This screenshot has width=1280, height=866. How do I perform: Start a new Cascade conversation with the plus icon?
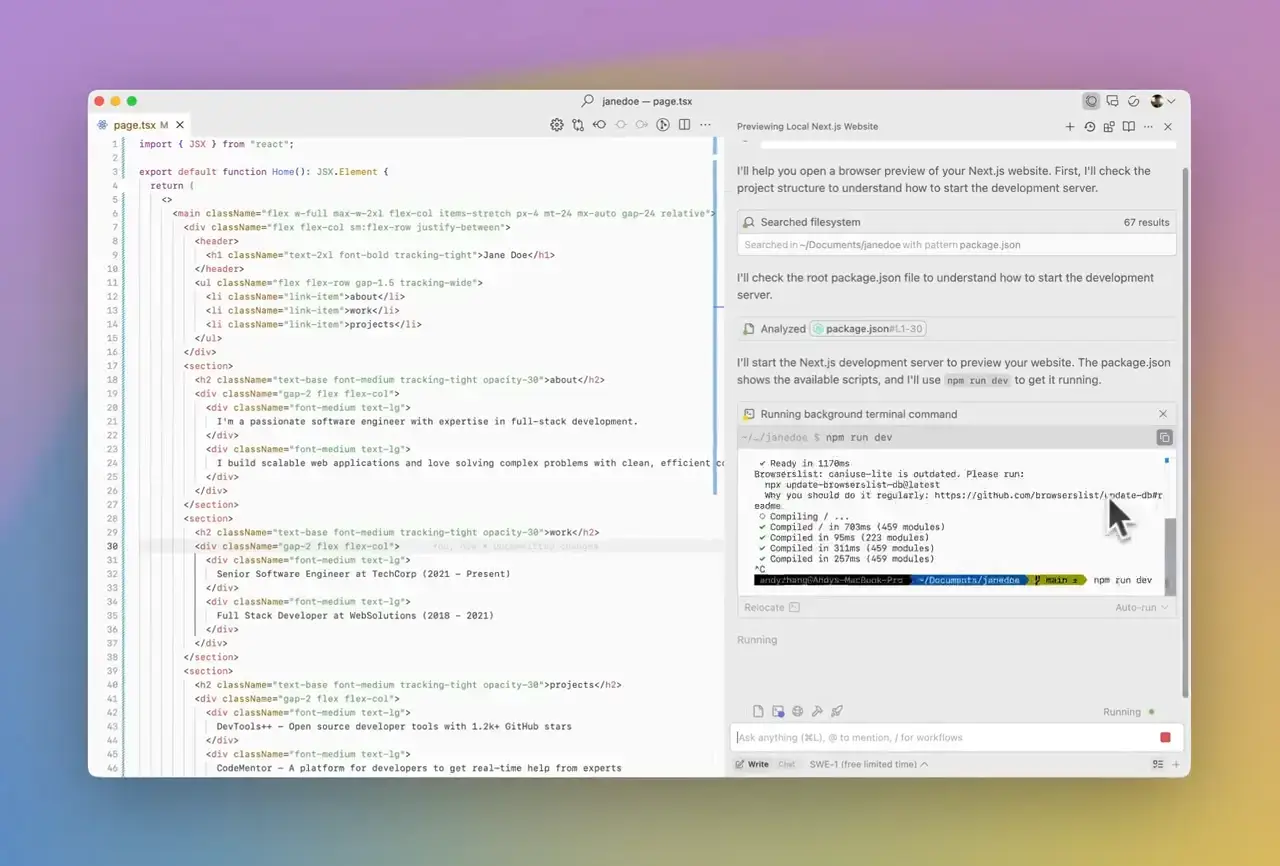(1070, 126)
